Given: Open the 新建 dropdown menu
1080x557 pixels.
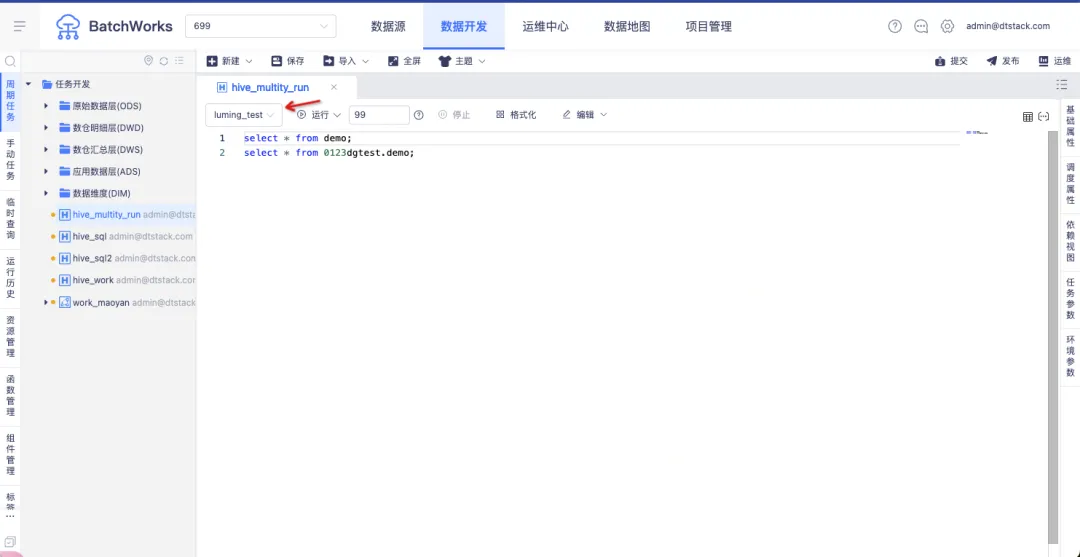Looking at the screenshot, I should 230,61.
